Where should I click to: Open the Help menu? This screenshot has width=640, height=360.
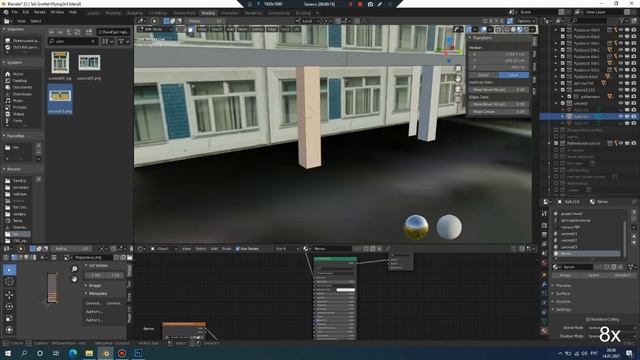[73, 12]
